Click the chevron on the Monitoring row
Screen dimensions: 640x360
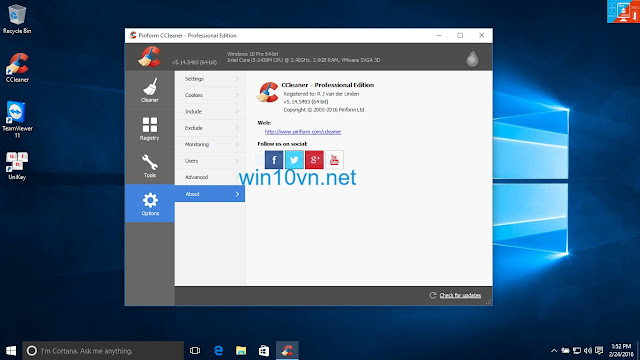237,144
